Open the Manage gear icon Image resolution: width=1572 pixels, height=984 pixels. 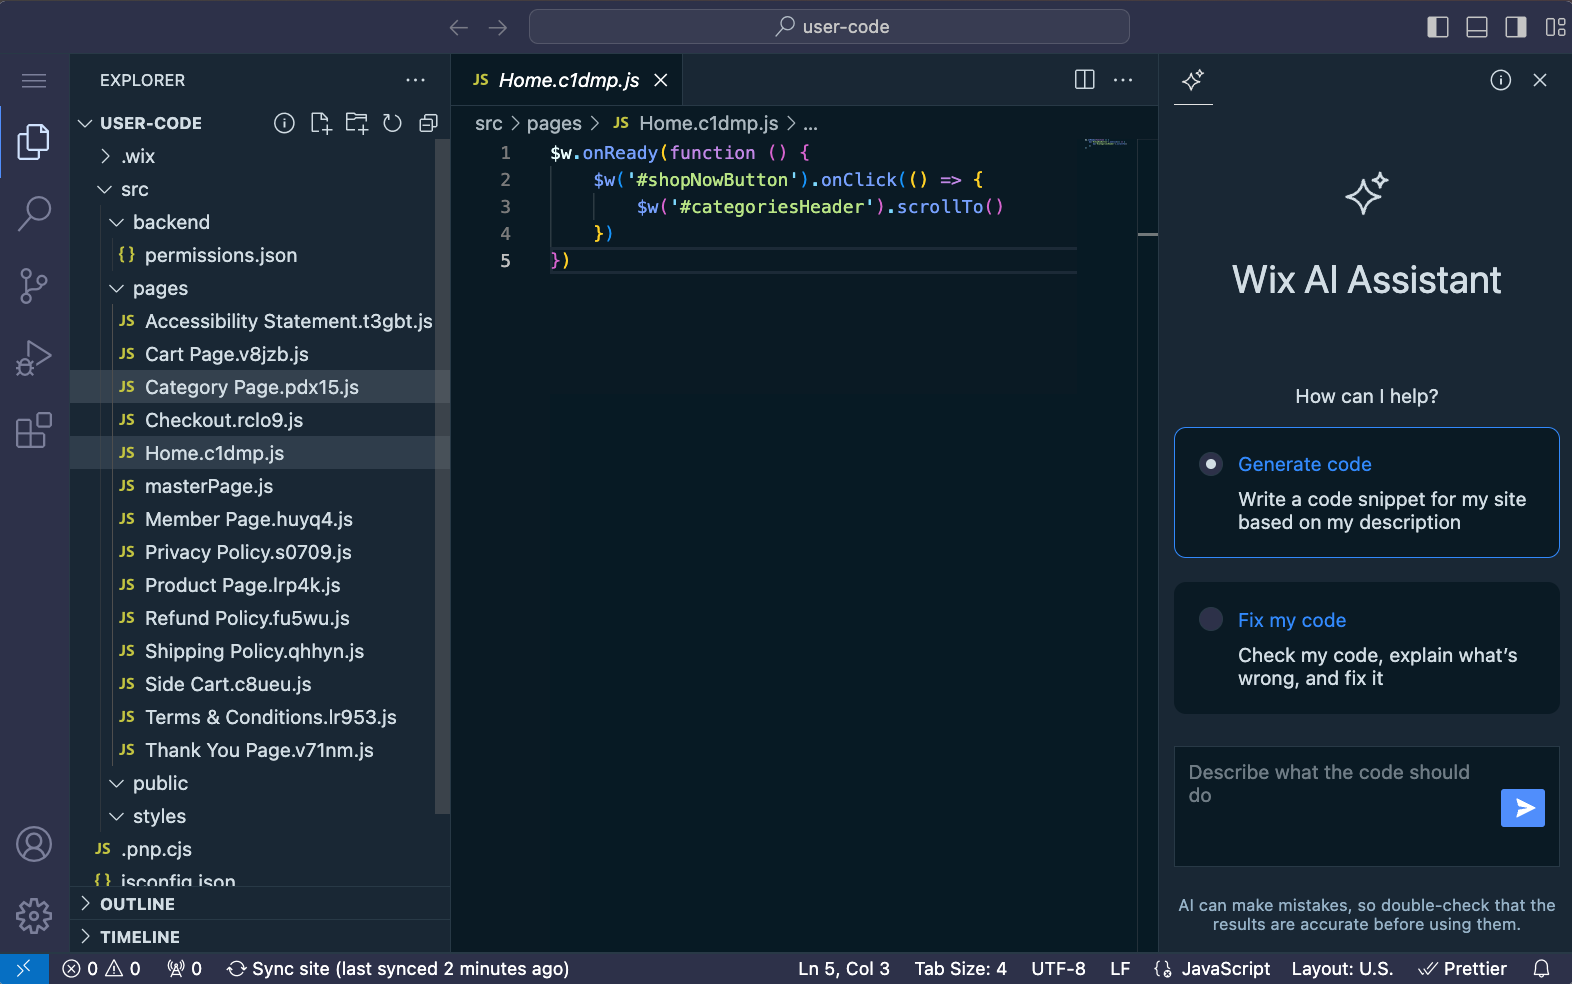(x=34, y=915)
